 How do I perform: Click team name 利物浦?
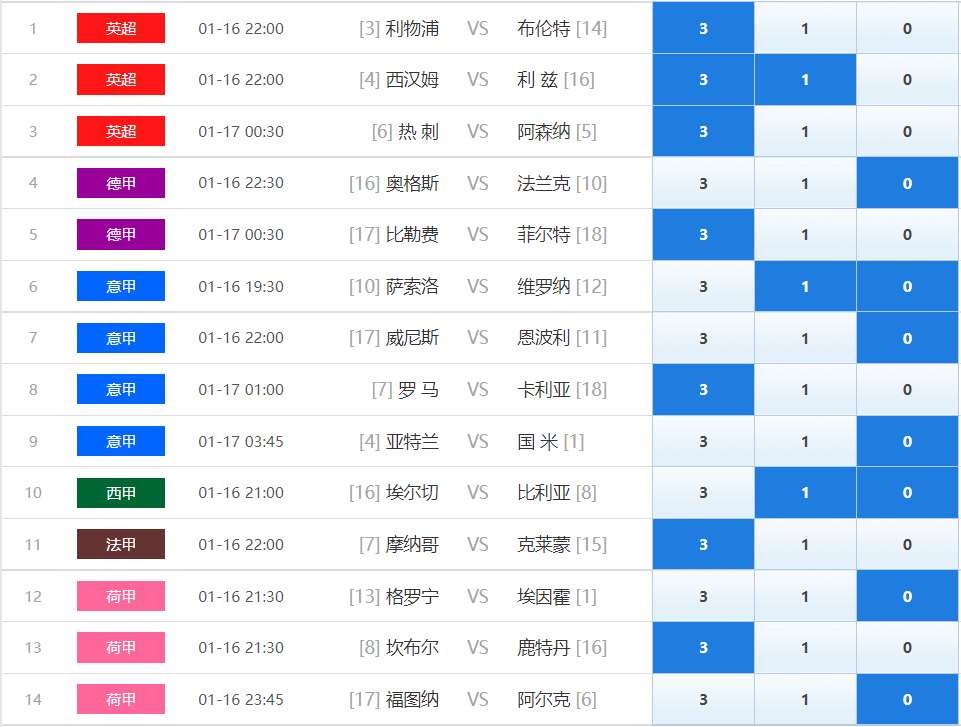(412, 28)
